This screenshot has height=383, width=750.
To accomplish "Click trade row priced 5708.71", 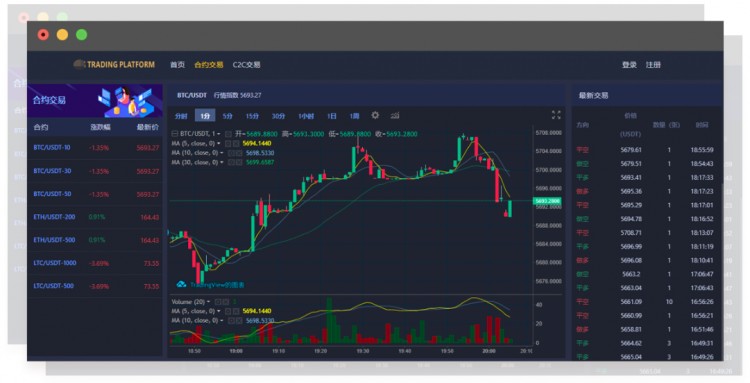I will tap(647, 233).
